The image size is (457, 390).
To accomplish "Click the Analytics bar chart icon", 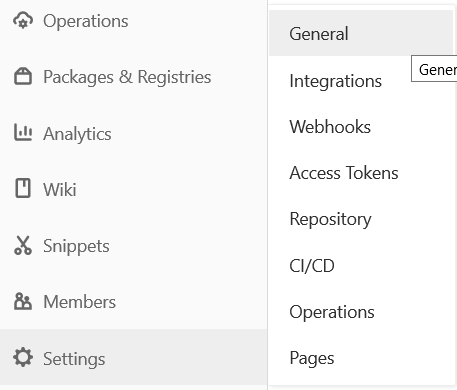I will (23, 133).
